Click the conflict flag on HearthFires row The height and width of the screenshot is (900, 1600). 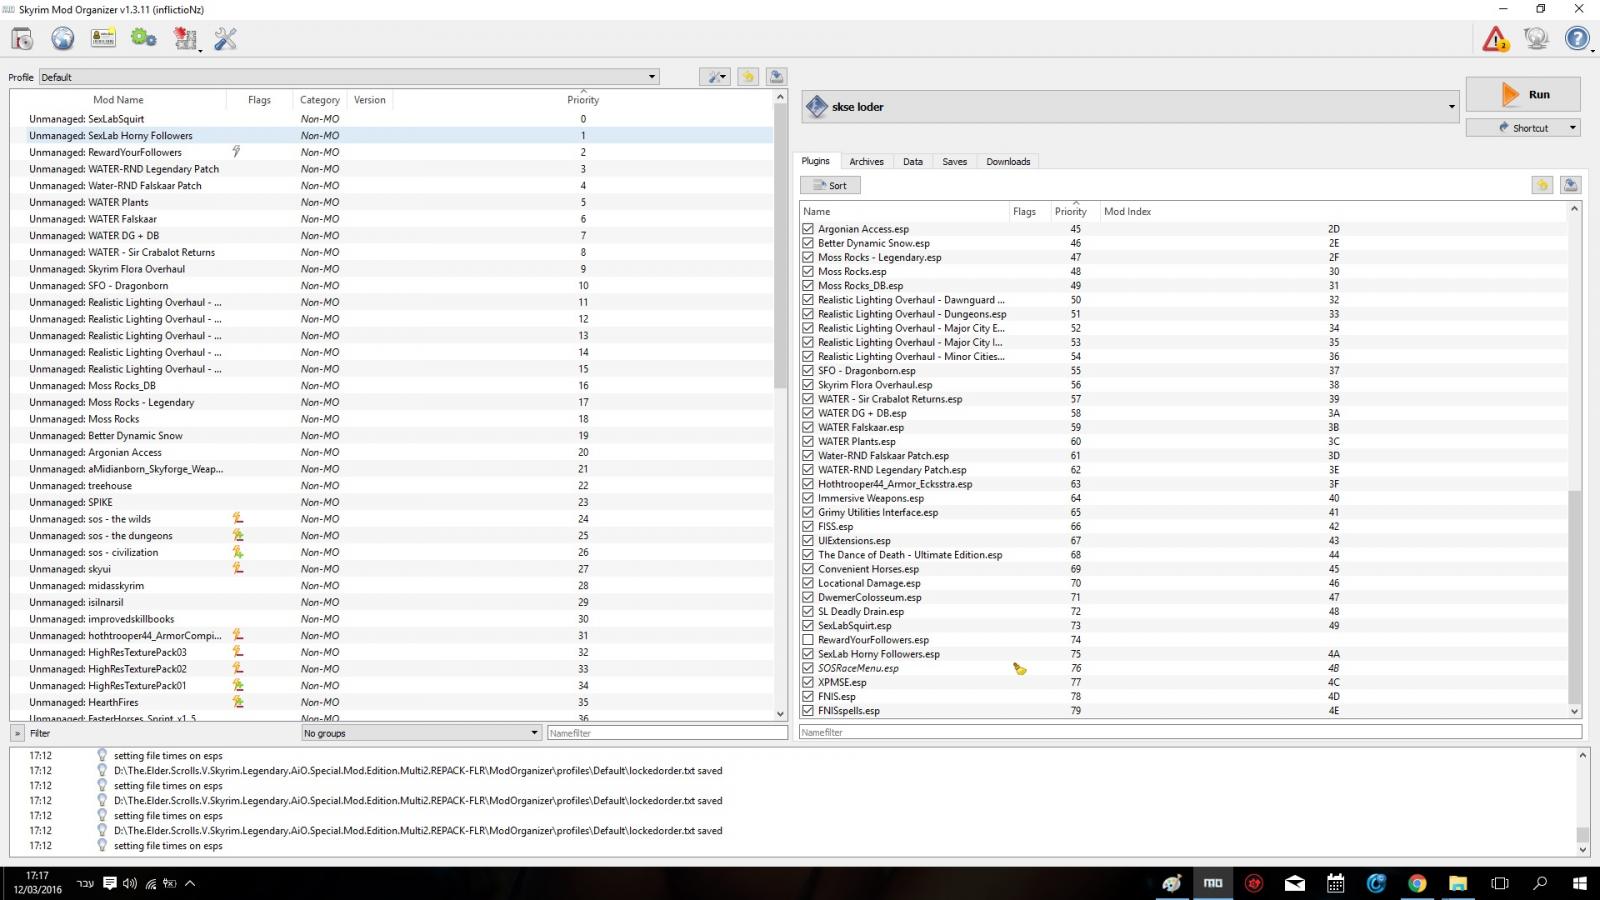click(238, 702)
